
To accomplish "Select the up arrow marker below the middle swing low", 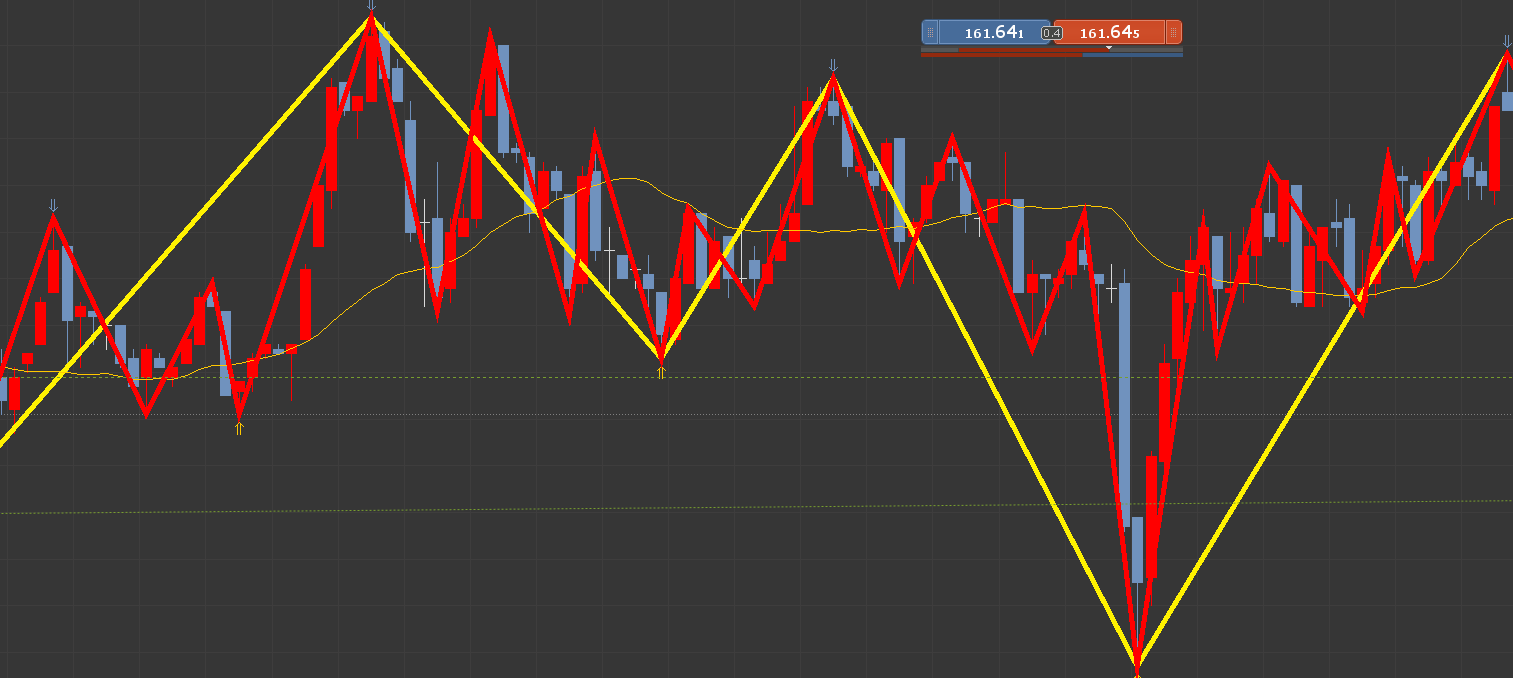I will pyautogui.click(x=660, y=373).
